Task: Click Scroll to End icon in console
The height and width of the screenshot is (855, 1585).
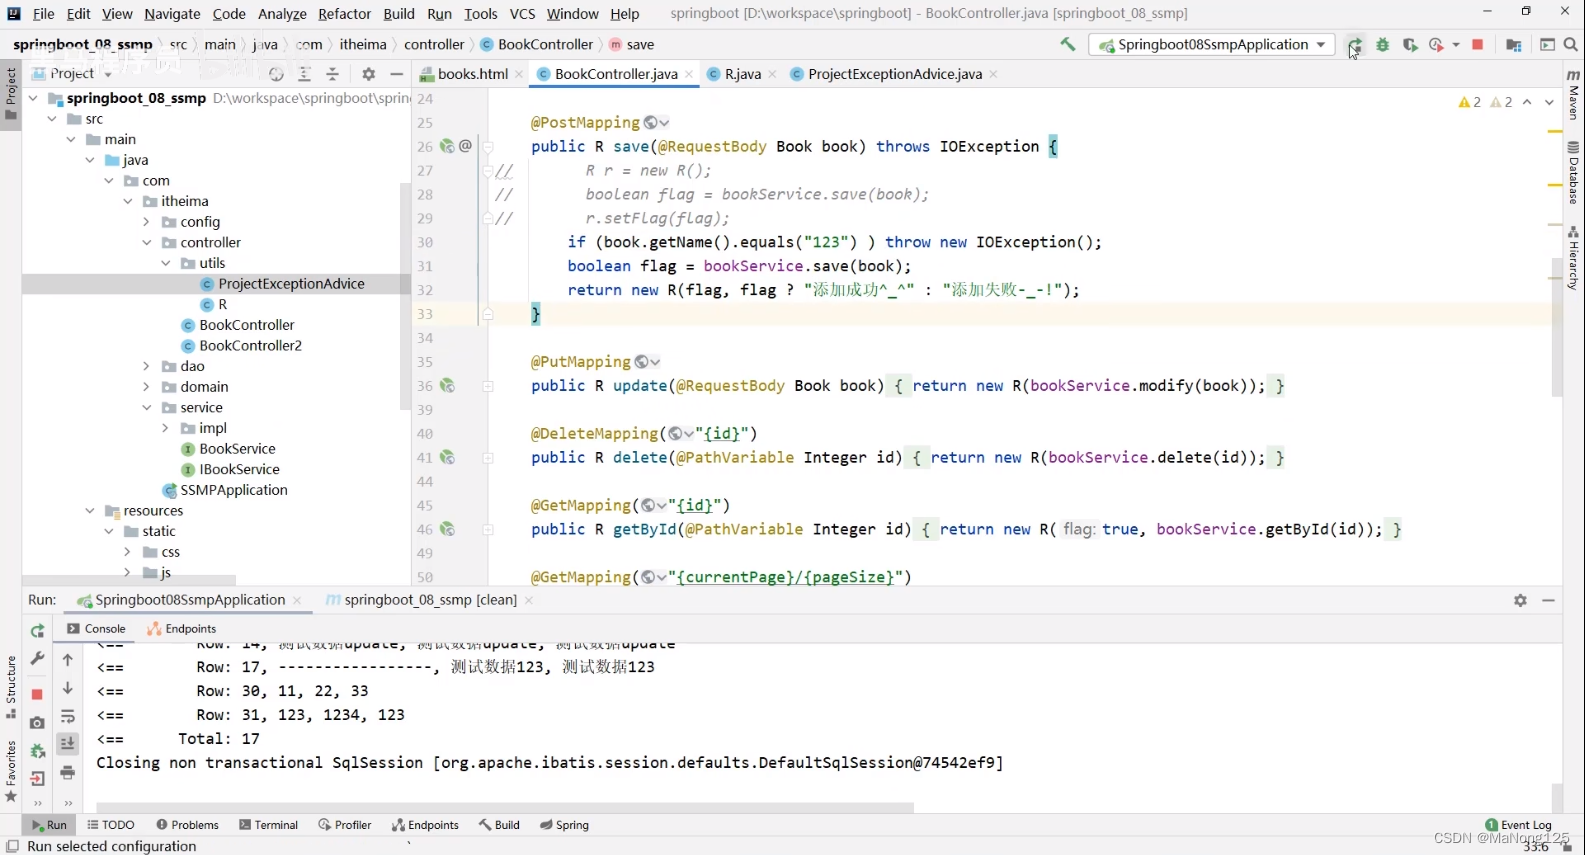Action: [x=68, y=743]
